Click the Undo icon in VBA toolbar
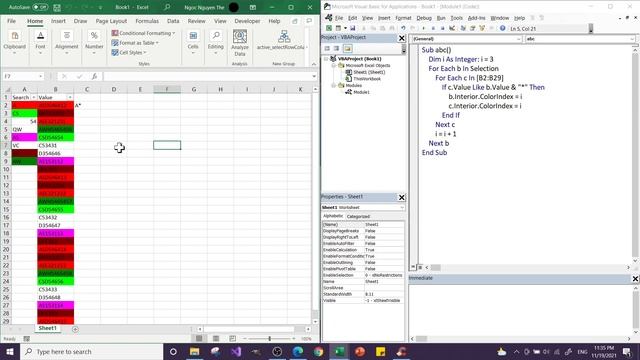The height and width of the screenshot is (360, 640). point(403,28)
